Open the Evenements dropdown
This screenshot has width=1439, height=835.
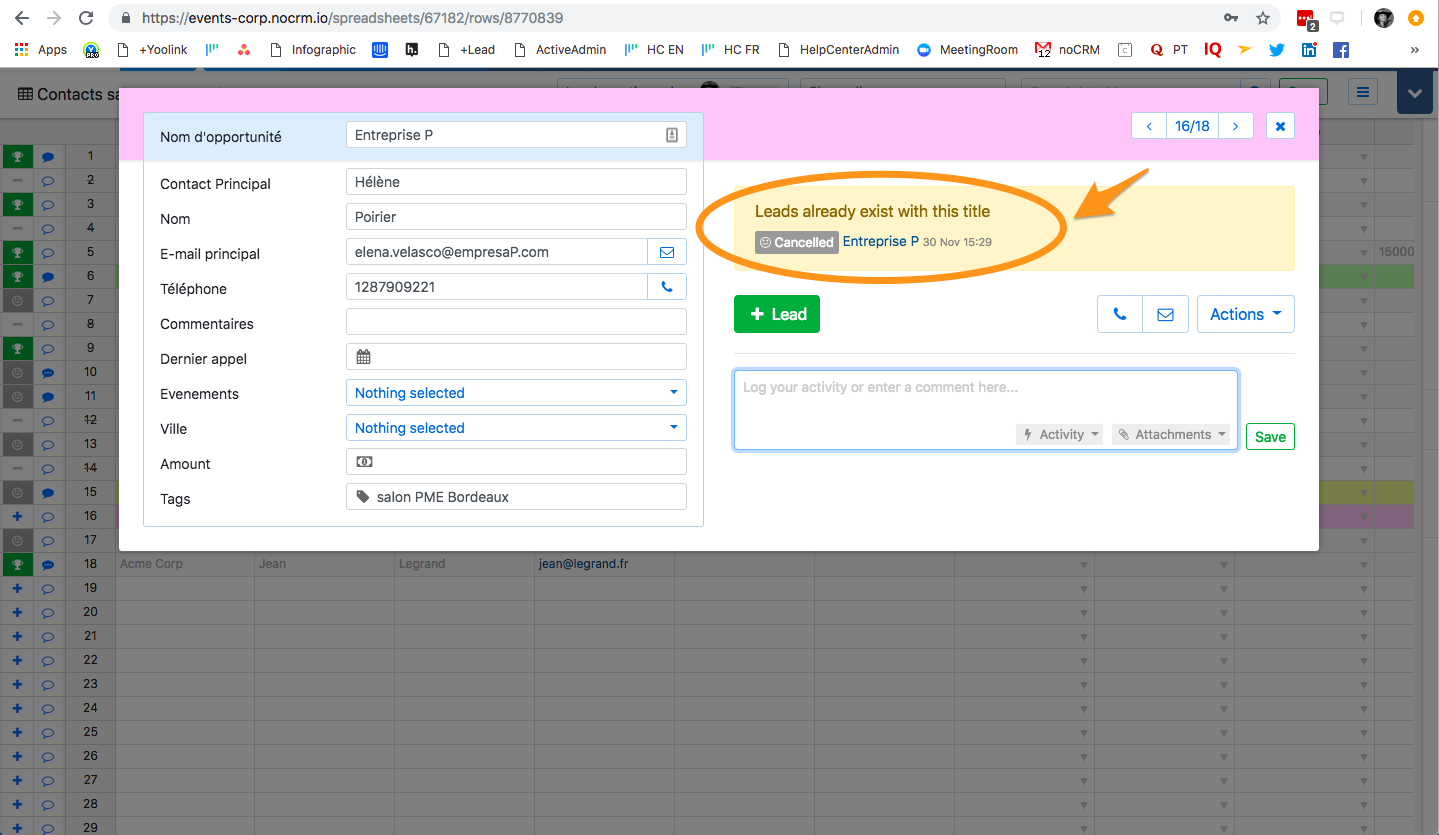point(516,393)
